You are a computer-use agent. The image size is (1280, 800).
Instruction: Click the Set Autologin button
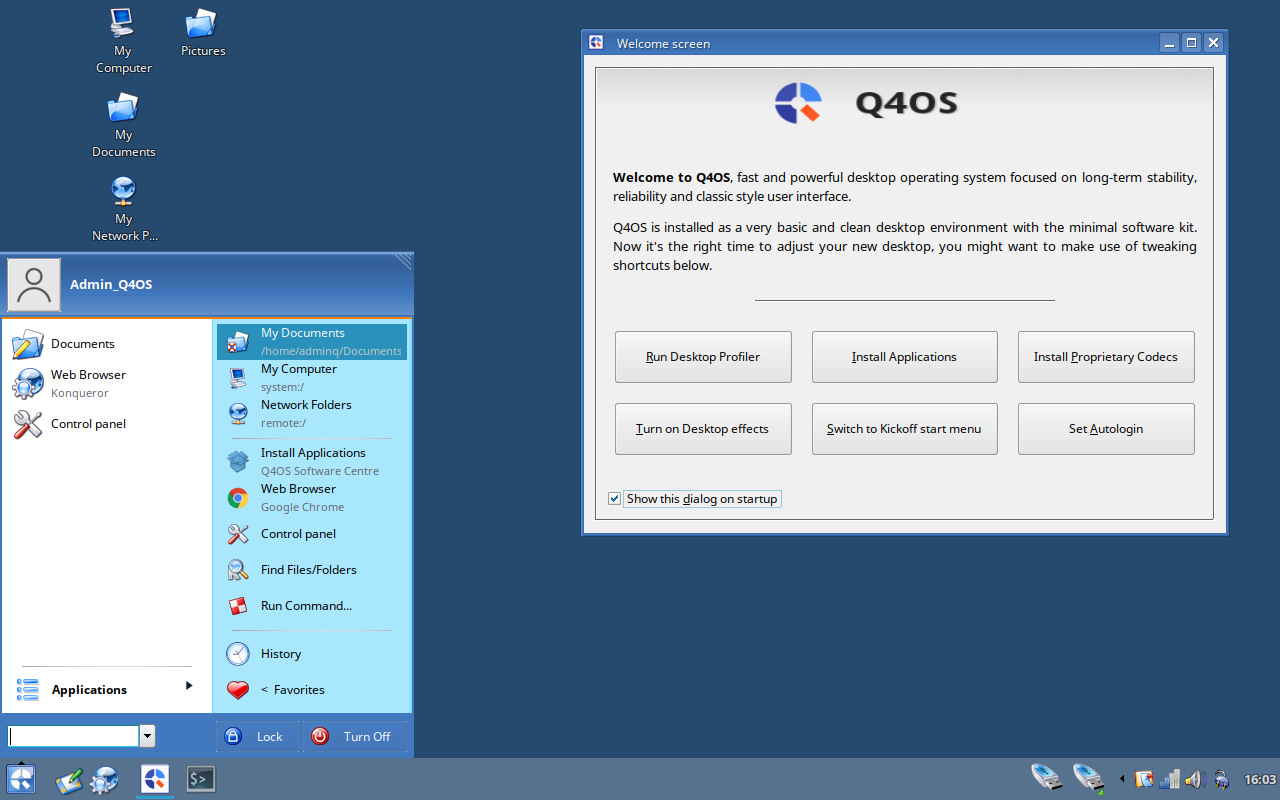(x=1106, y=429)
